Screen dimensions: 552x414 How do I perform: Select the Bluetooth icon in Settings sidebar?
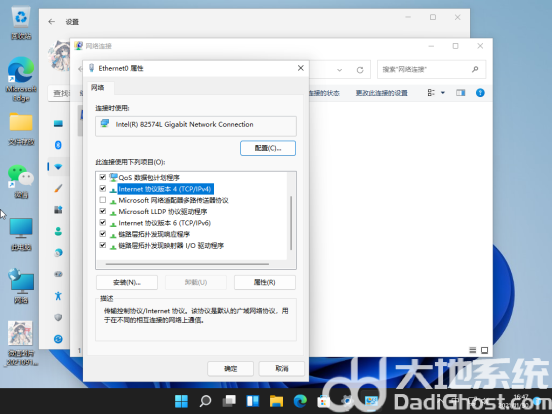pyautogui.click(x=58, y=145)
